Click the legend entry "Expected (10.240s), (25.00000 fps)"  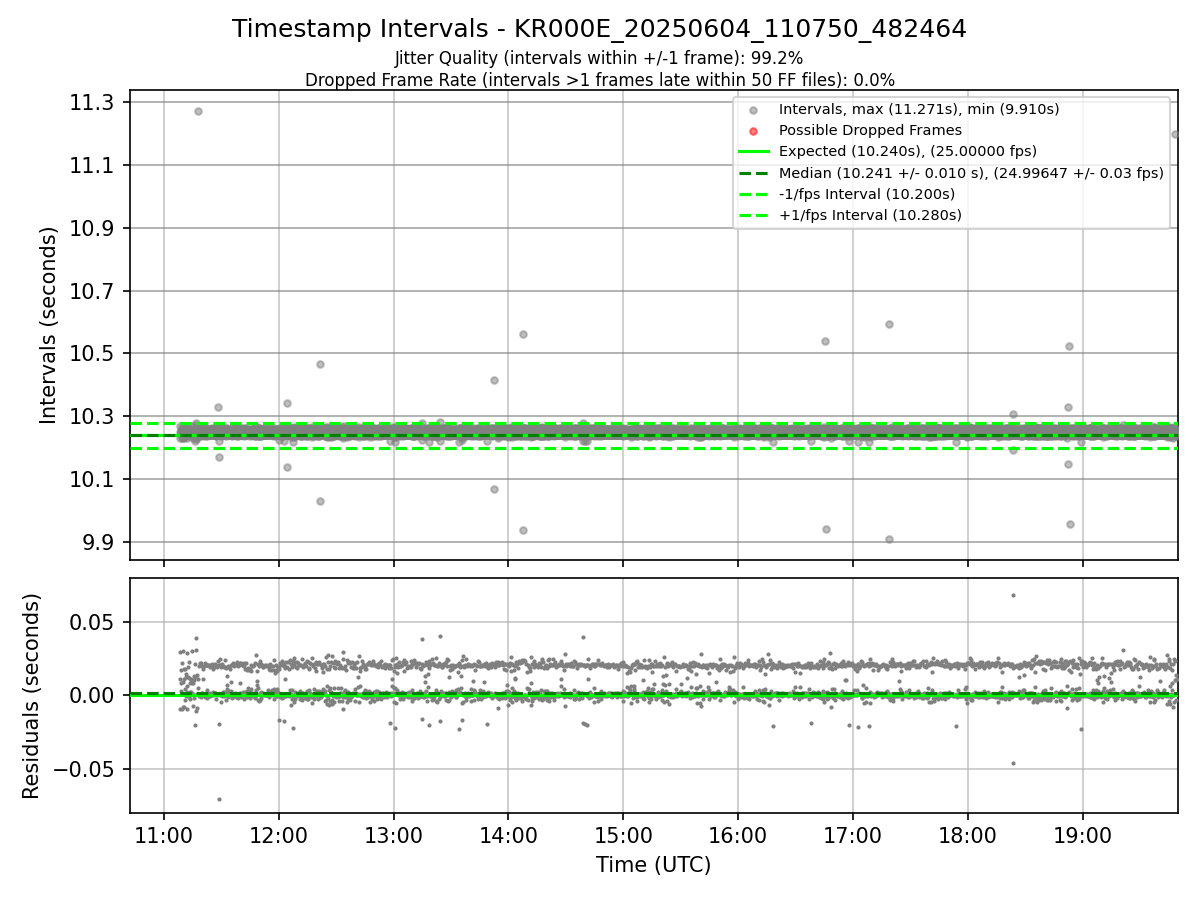[x=907, y=151]
